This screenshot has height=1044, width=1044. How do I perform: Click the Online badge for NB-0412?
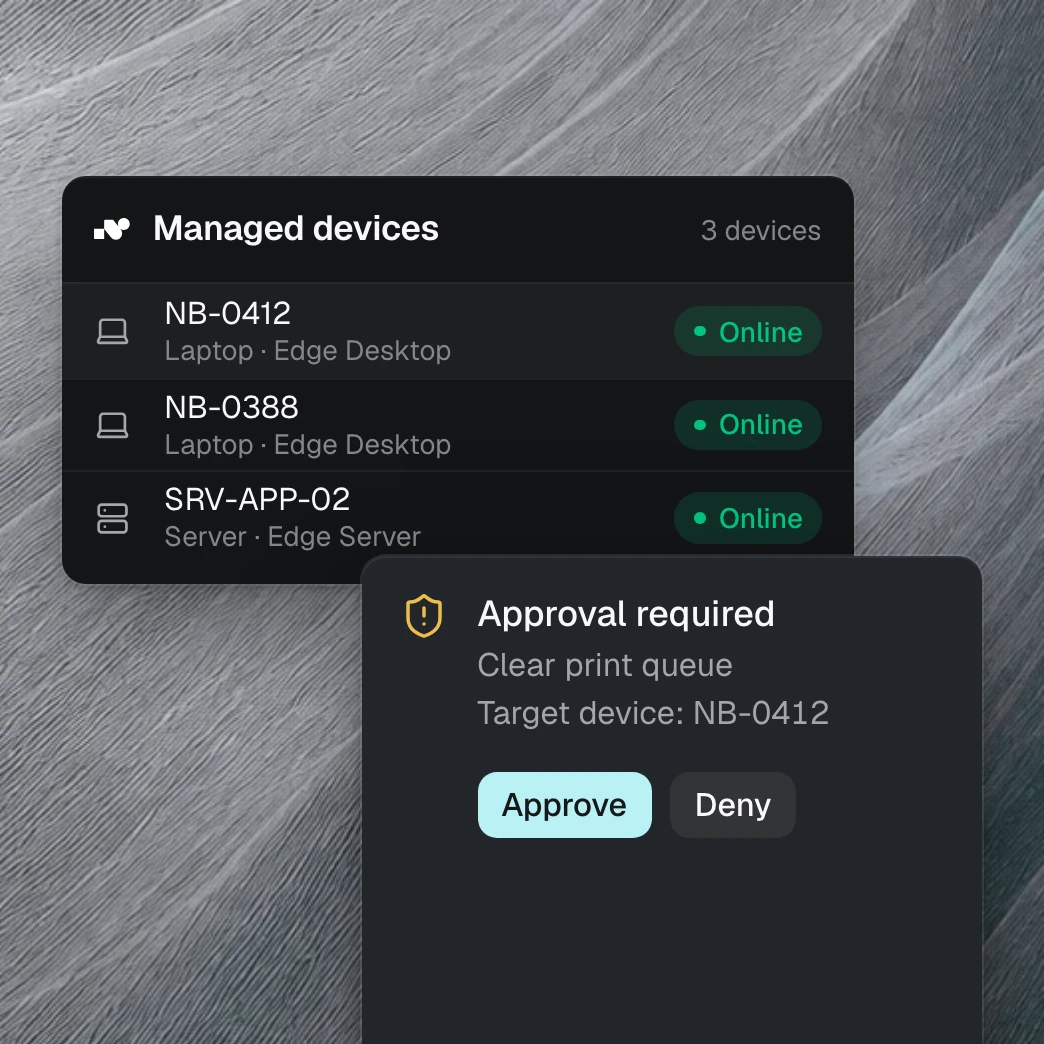pos(748,332)
